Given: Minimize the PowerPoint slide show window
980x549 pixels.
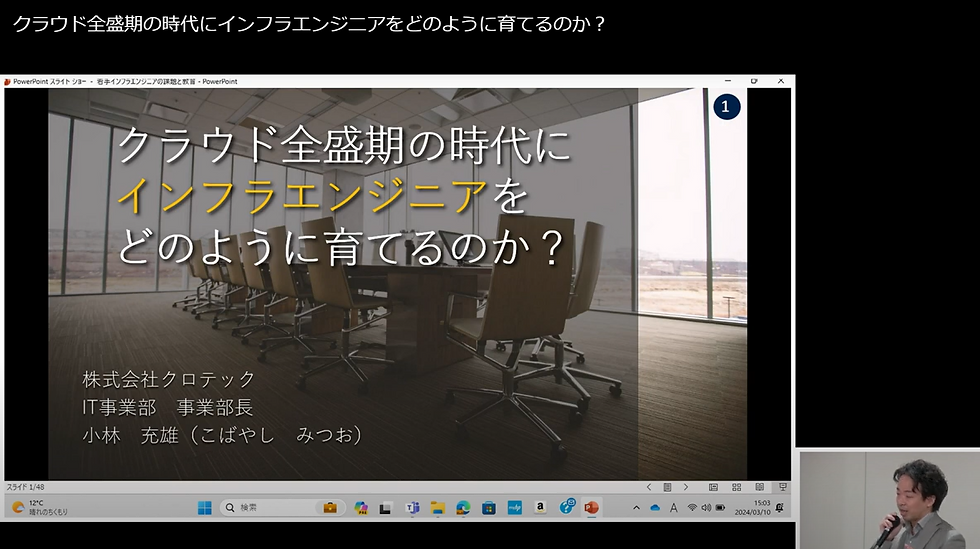Looking at the screenshot, I should click(x=728, y=81).
